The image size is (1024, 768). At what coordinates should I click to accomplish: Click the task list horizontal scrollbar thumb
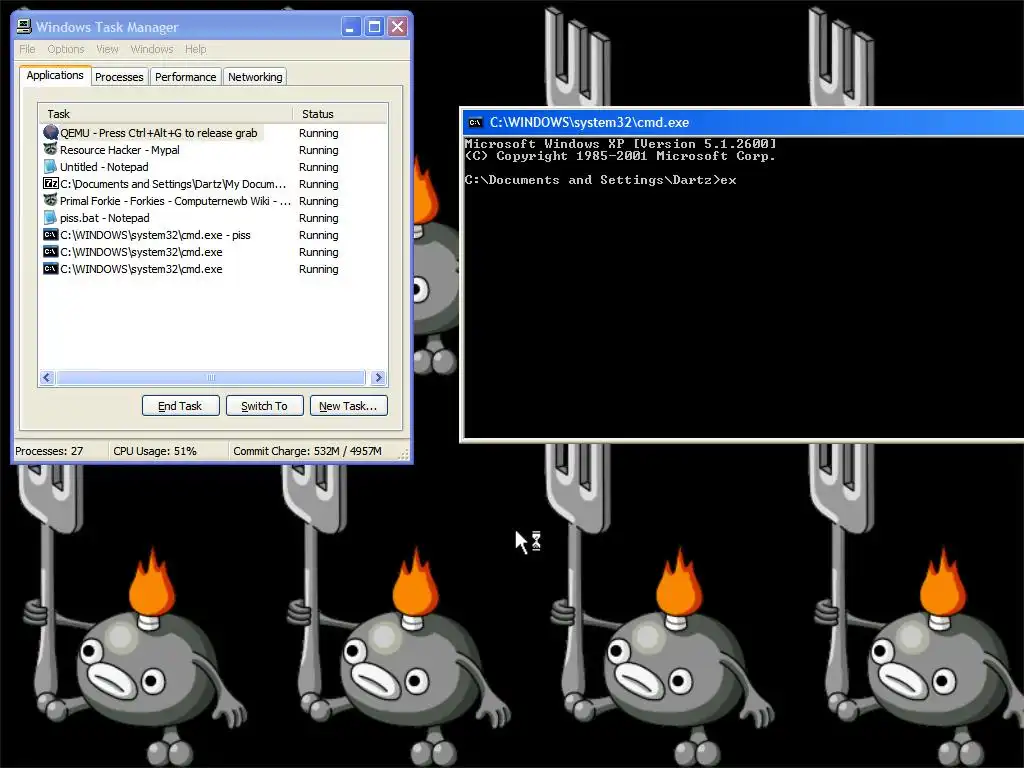point(211,377)
